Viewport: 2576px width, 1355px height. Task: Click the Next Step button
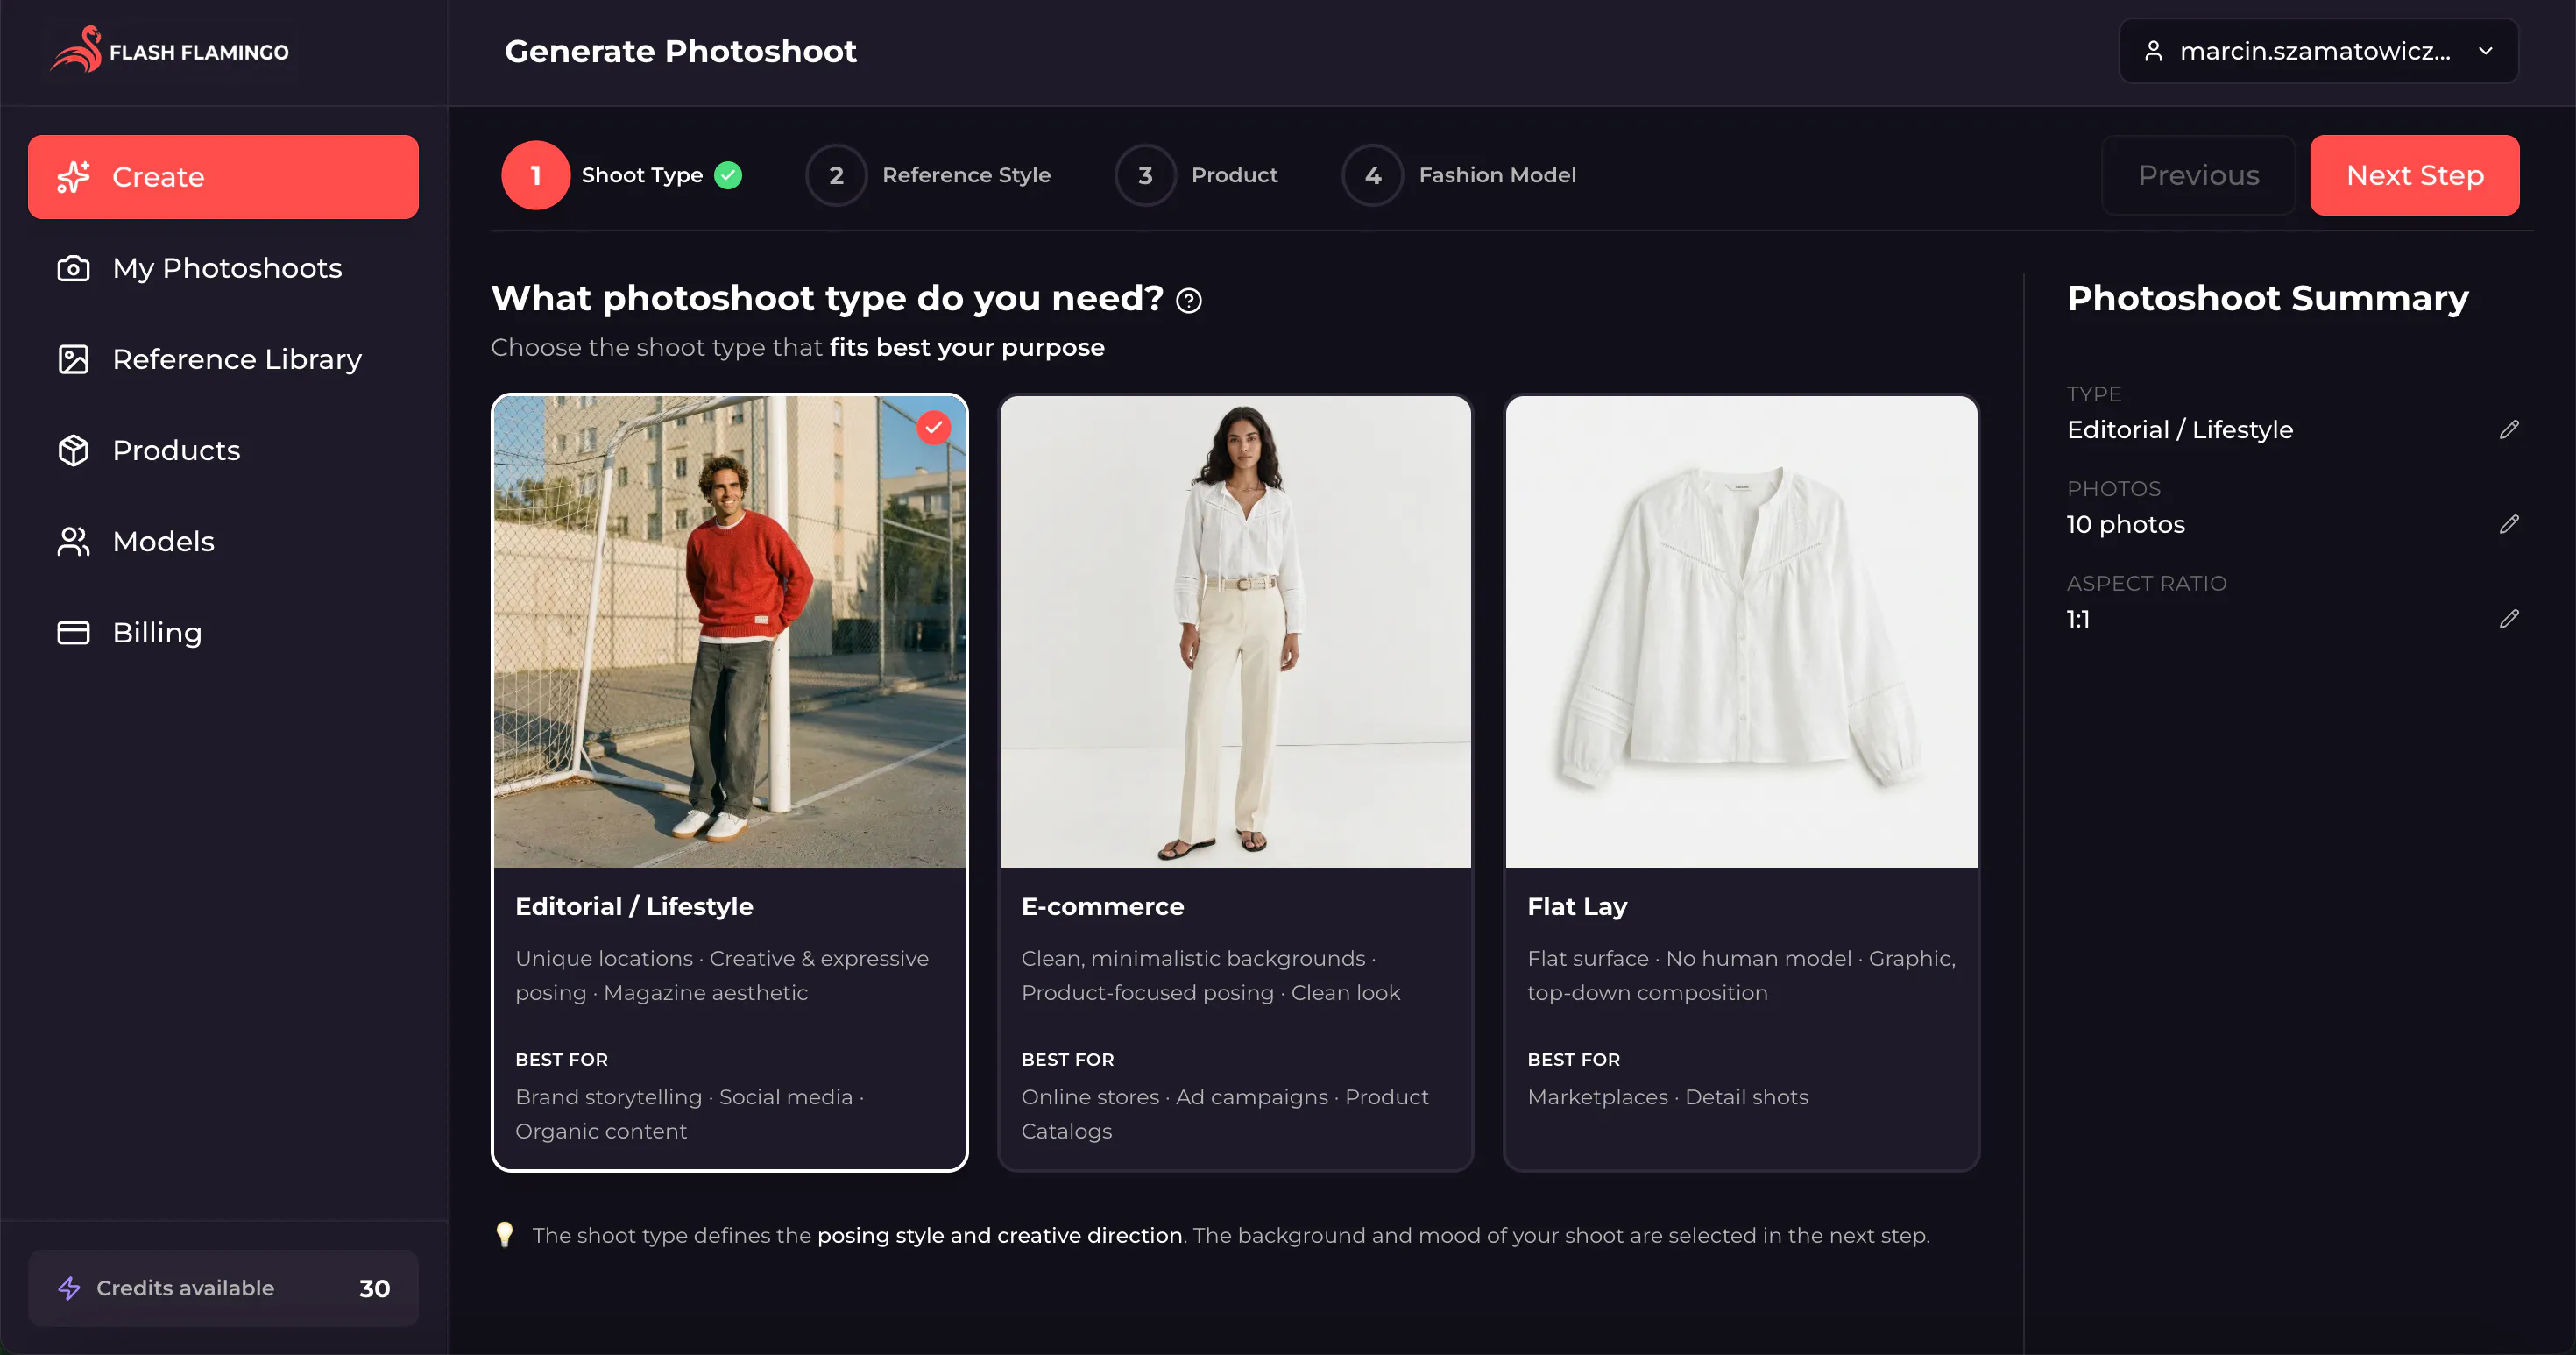(2414, 175)
